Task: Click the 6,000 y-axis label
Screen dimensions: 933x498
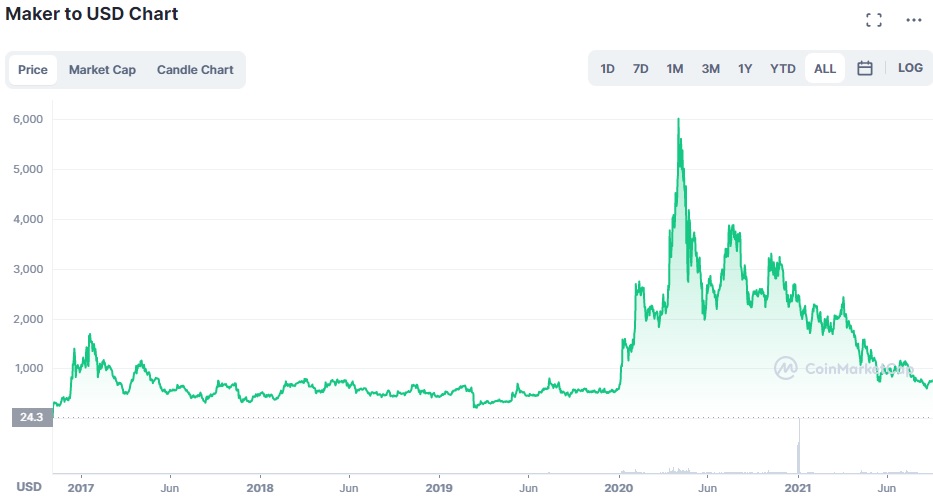Action: 28,119
